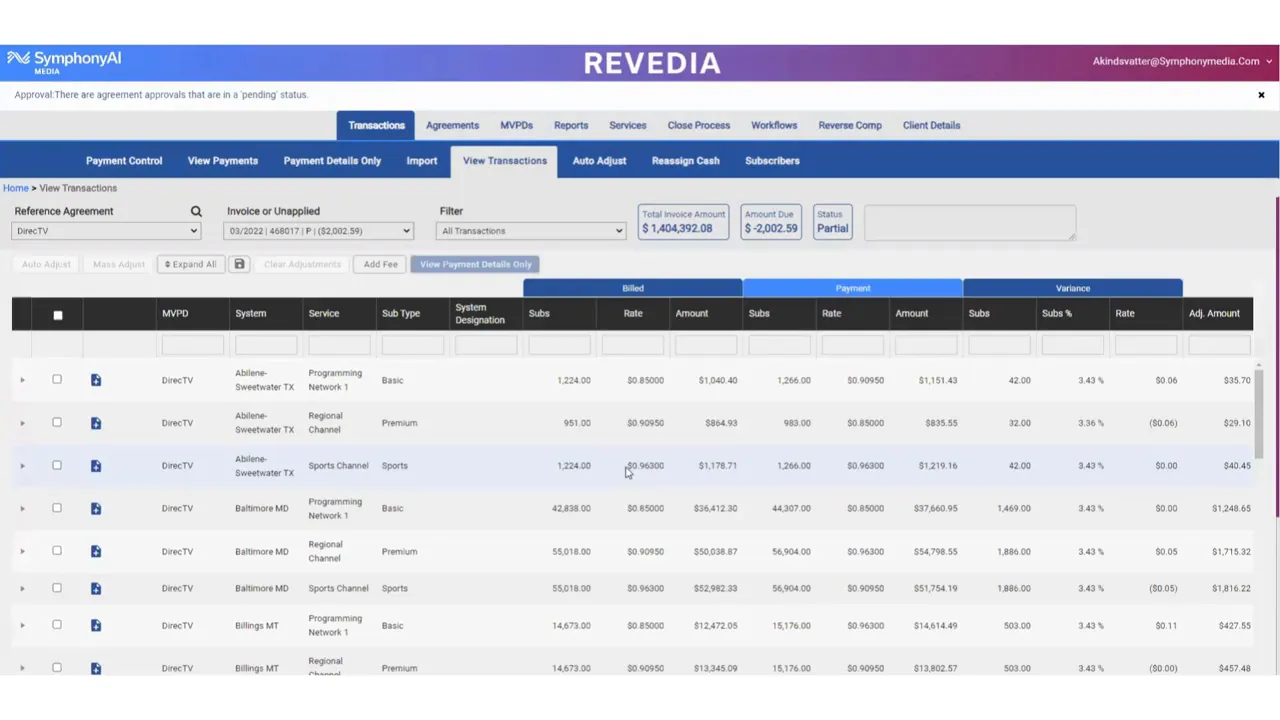Click the save floppy-disk icon beside Expand All
This screenshot has width=1280, height=720.
239,264
